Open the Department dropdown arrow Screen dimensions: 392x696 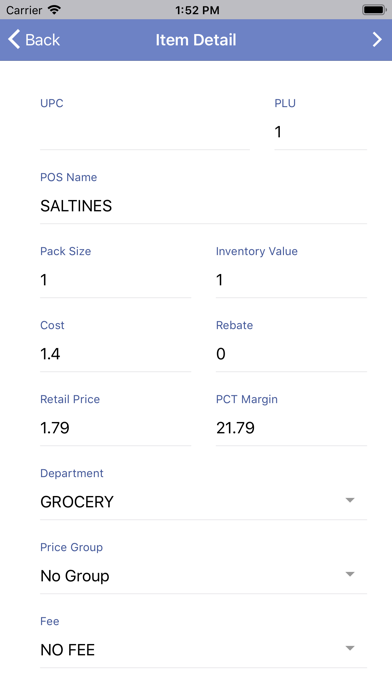pyautogui.click(x=350, y=500)
